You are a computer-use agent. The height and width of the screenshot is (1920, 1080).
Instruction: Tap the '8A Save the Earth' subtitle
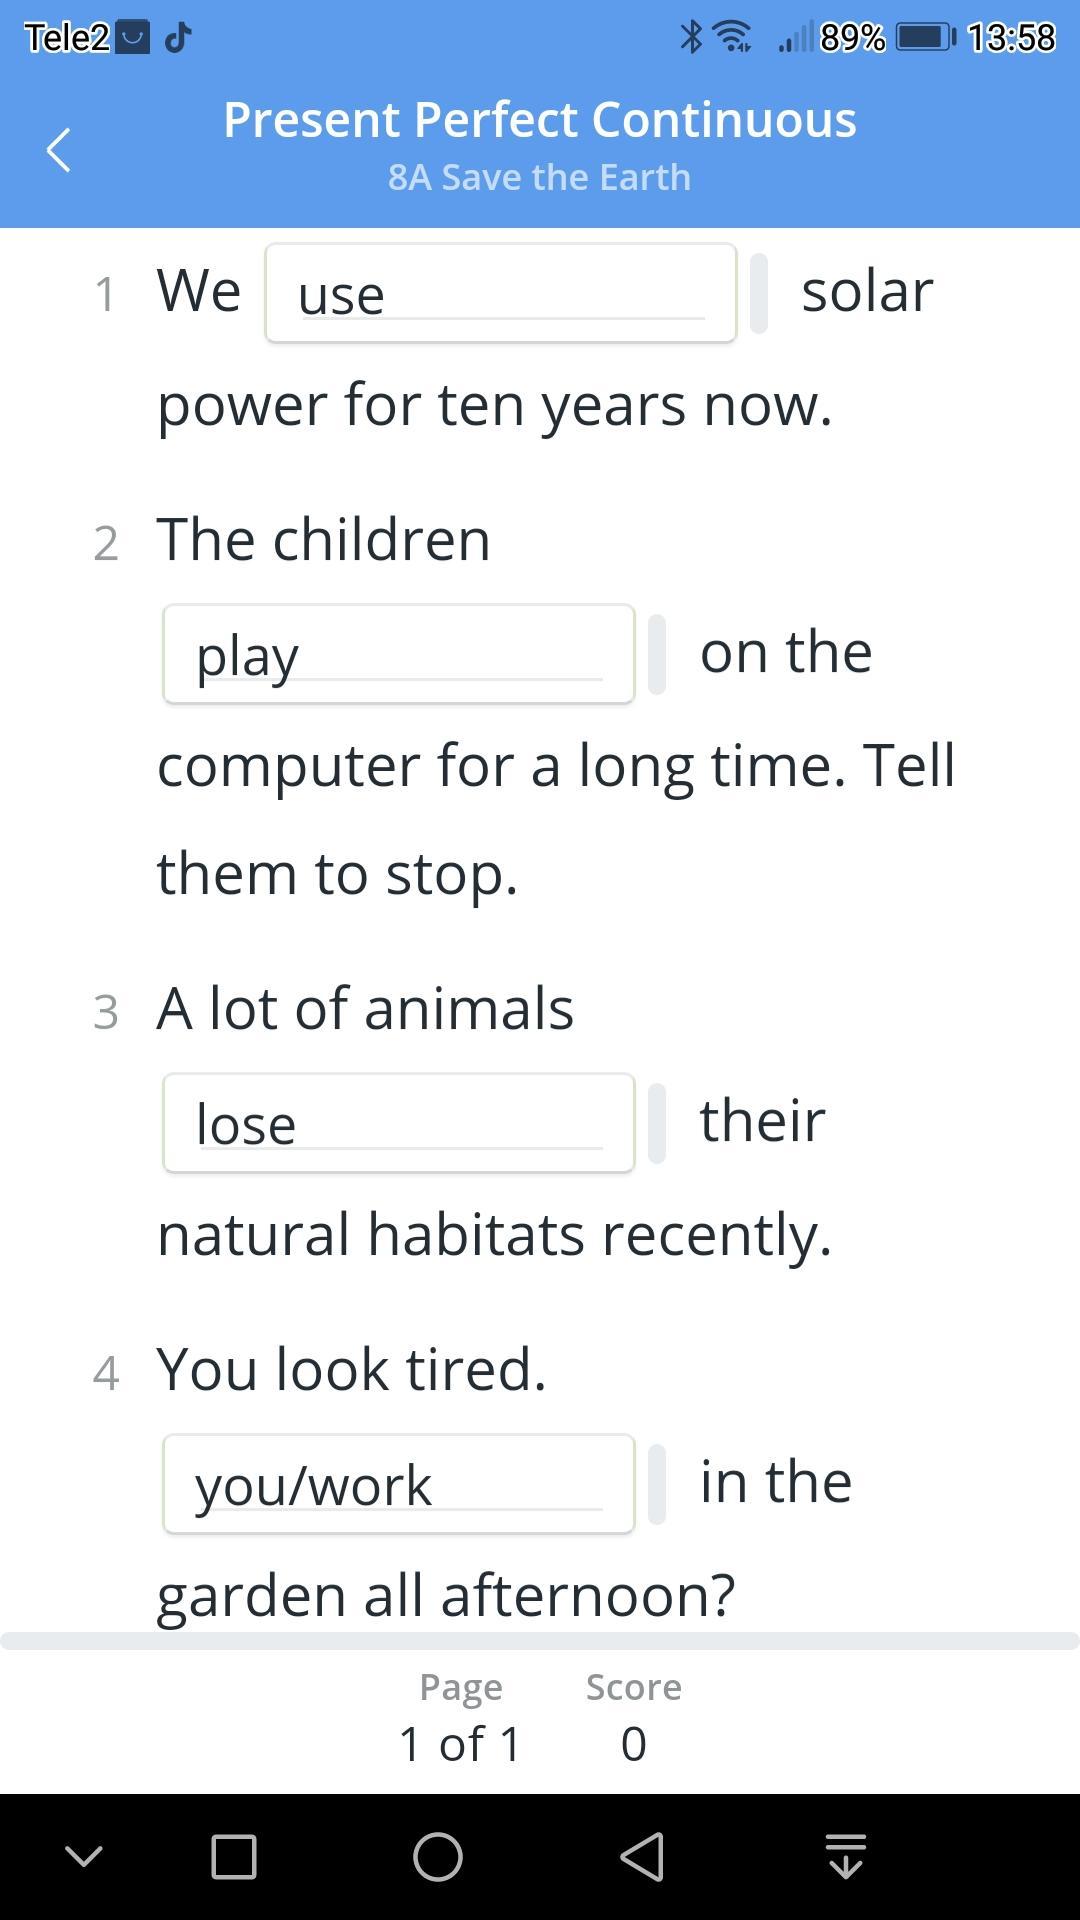[x=540, y=177]
